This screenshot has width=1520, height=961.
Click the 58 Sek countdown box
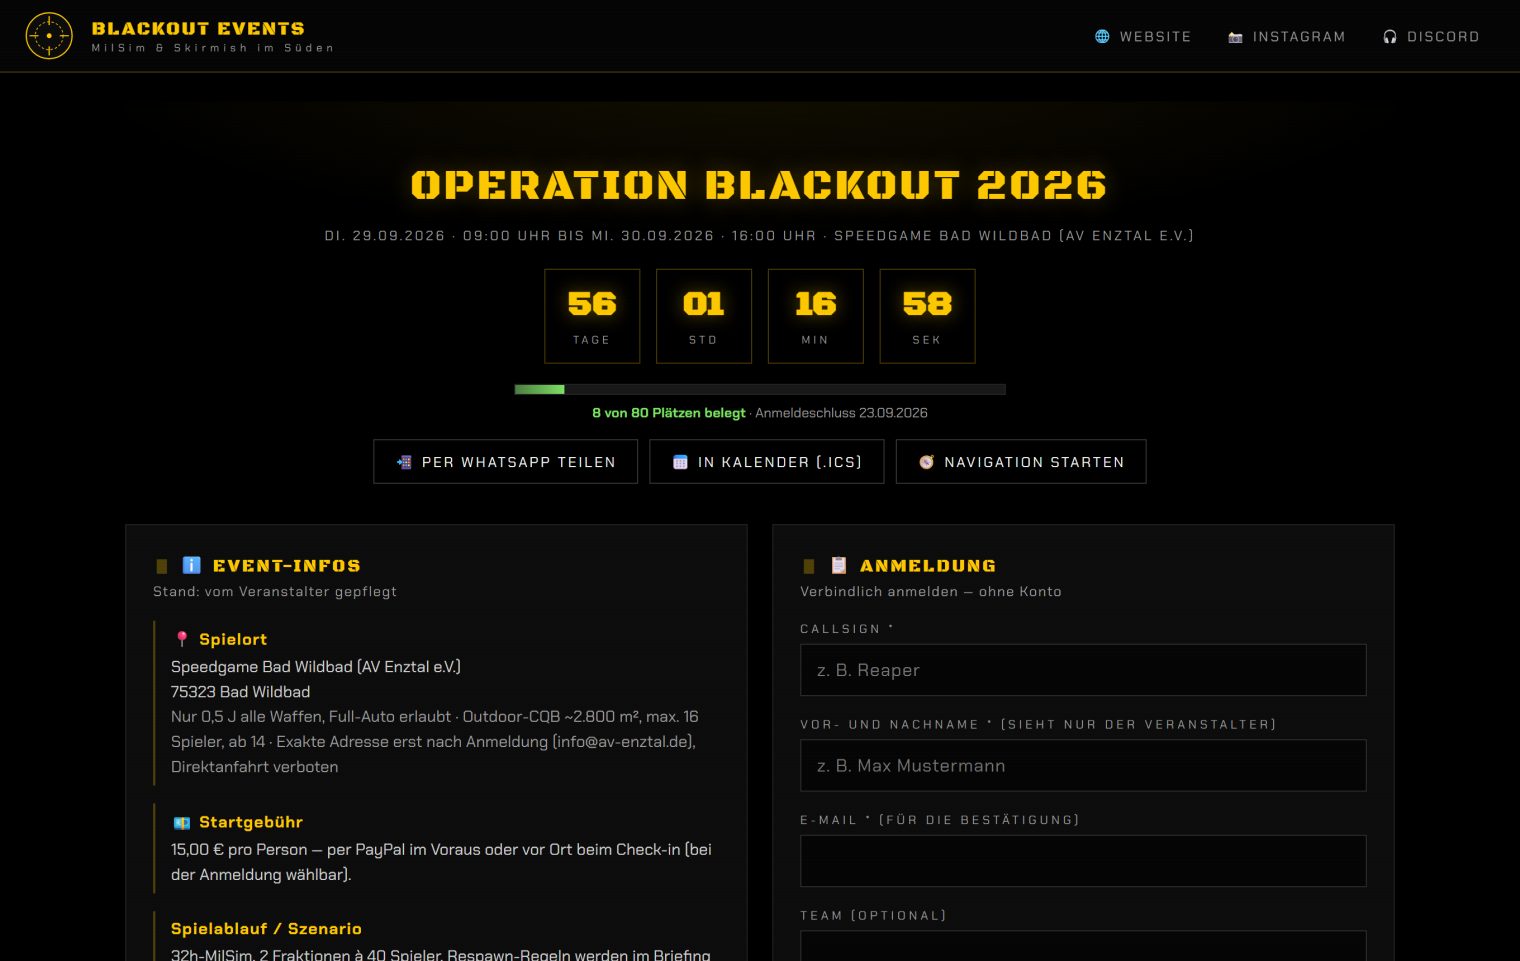coord(927,316)
